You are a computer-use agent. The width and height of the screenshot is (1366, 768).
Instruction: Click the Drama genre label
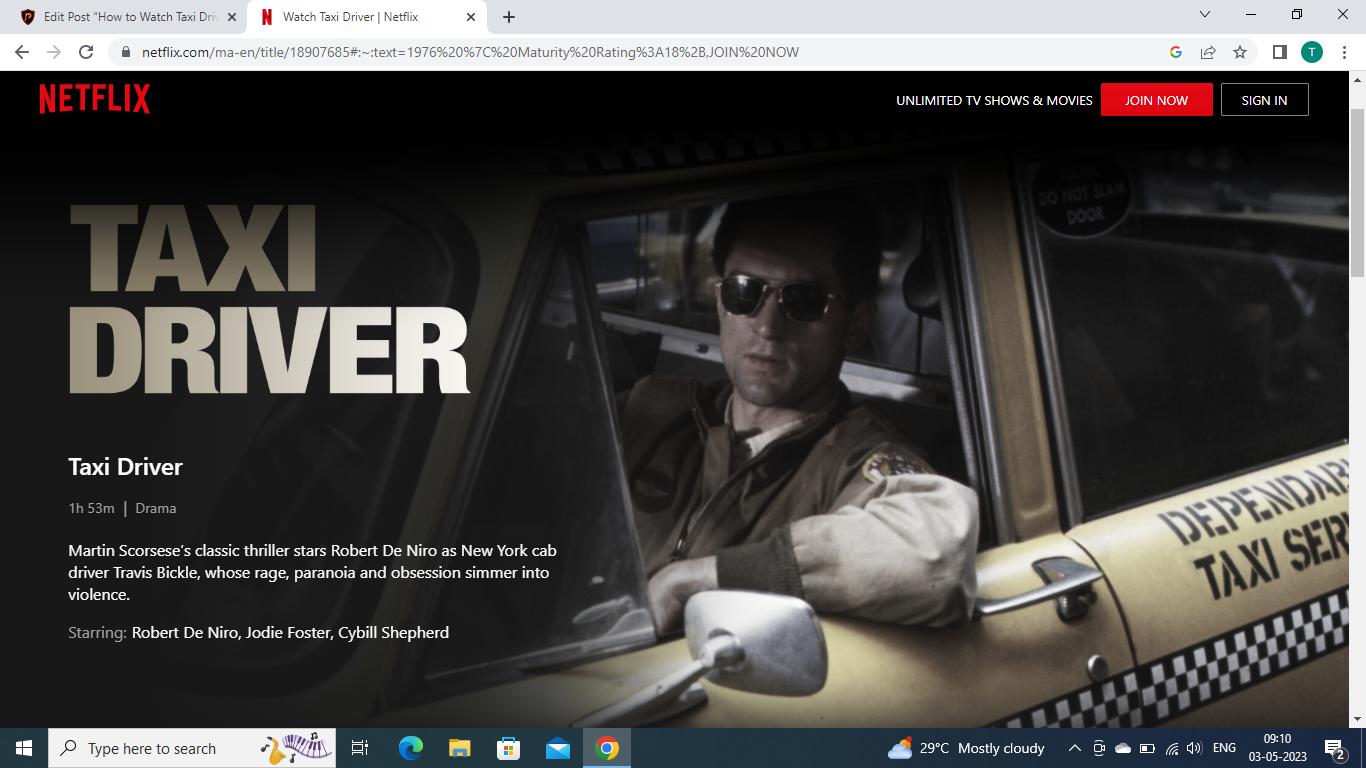[x=156, y=508]
